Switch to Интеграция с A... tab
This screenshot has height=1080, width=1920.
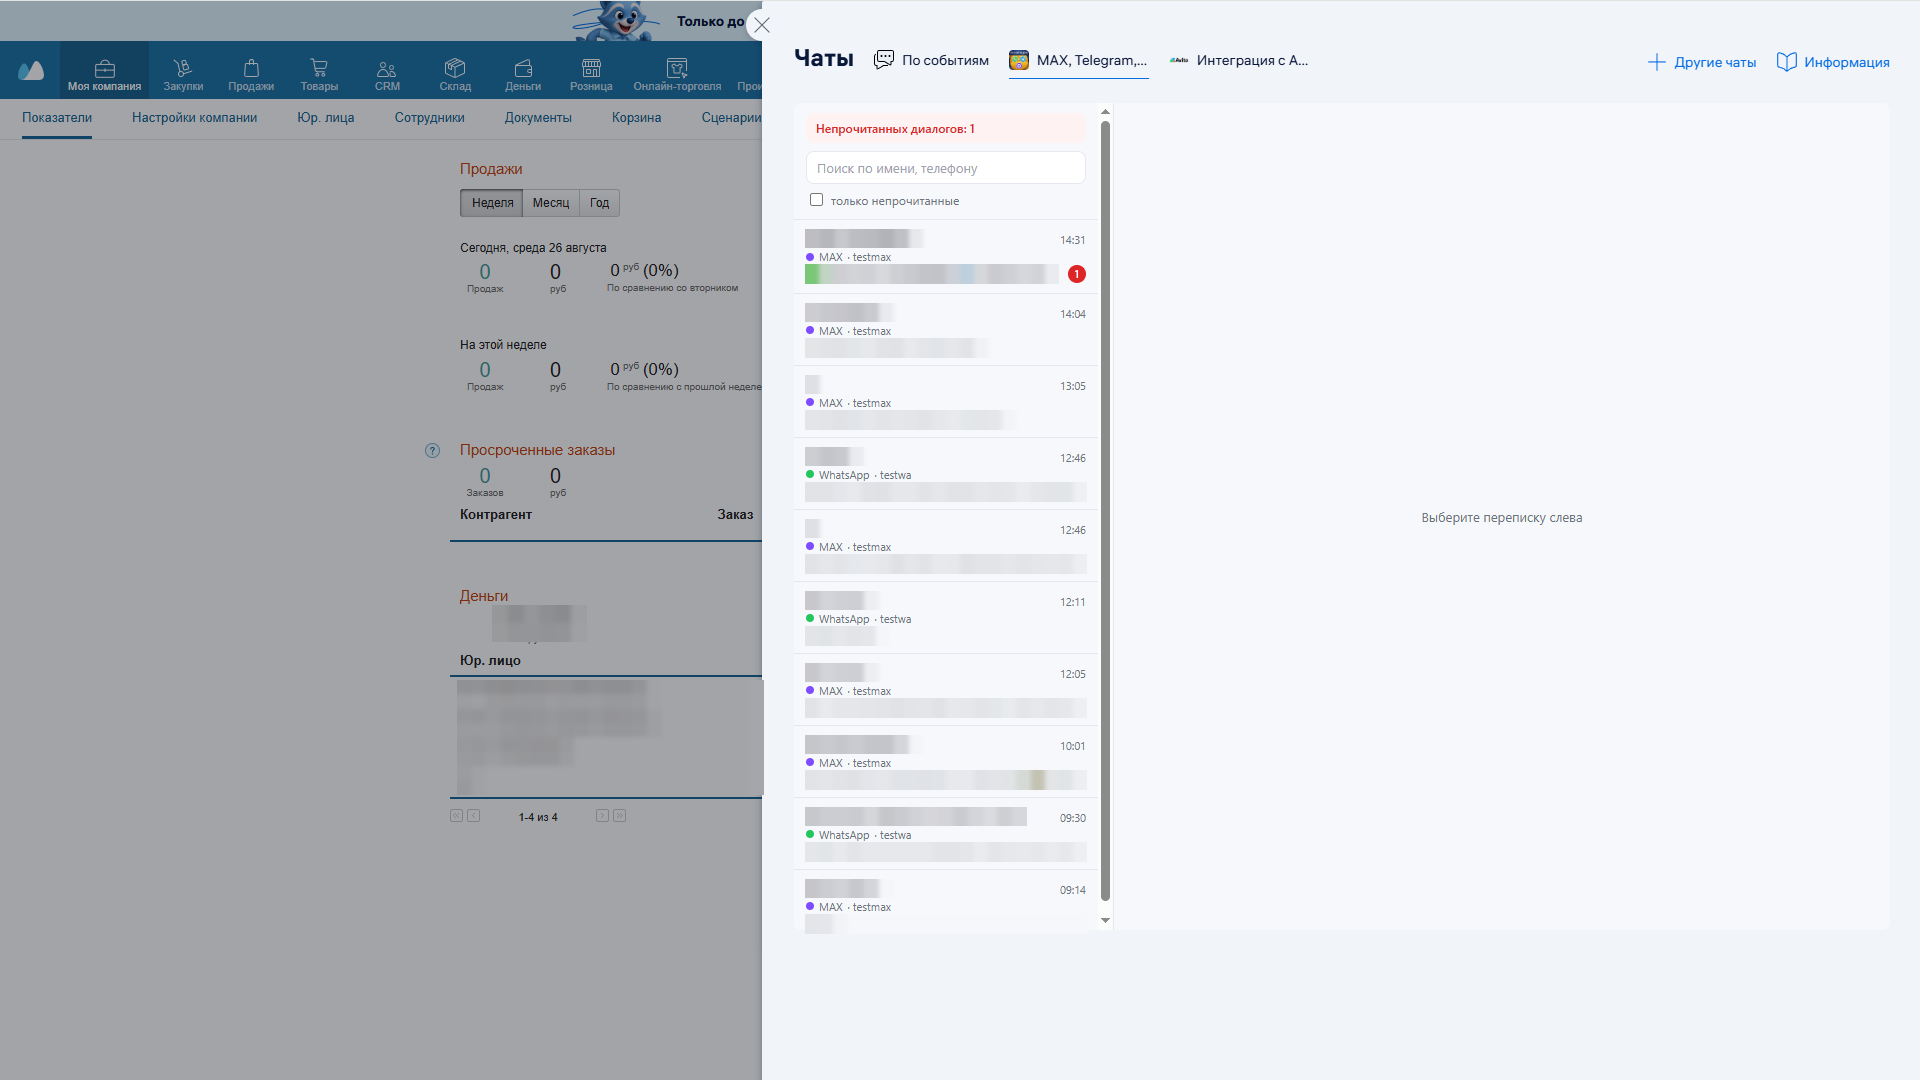(1239, 60)
